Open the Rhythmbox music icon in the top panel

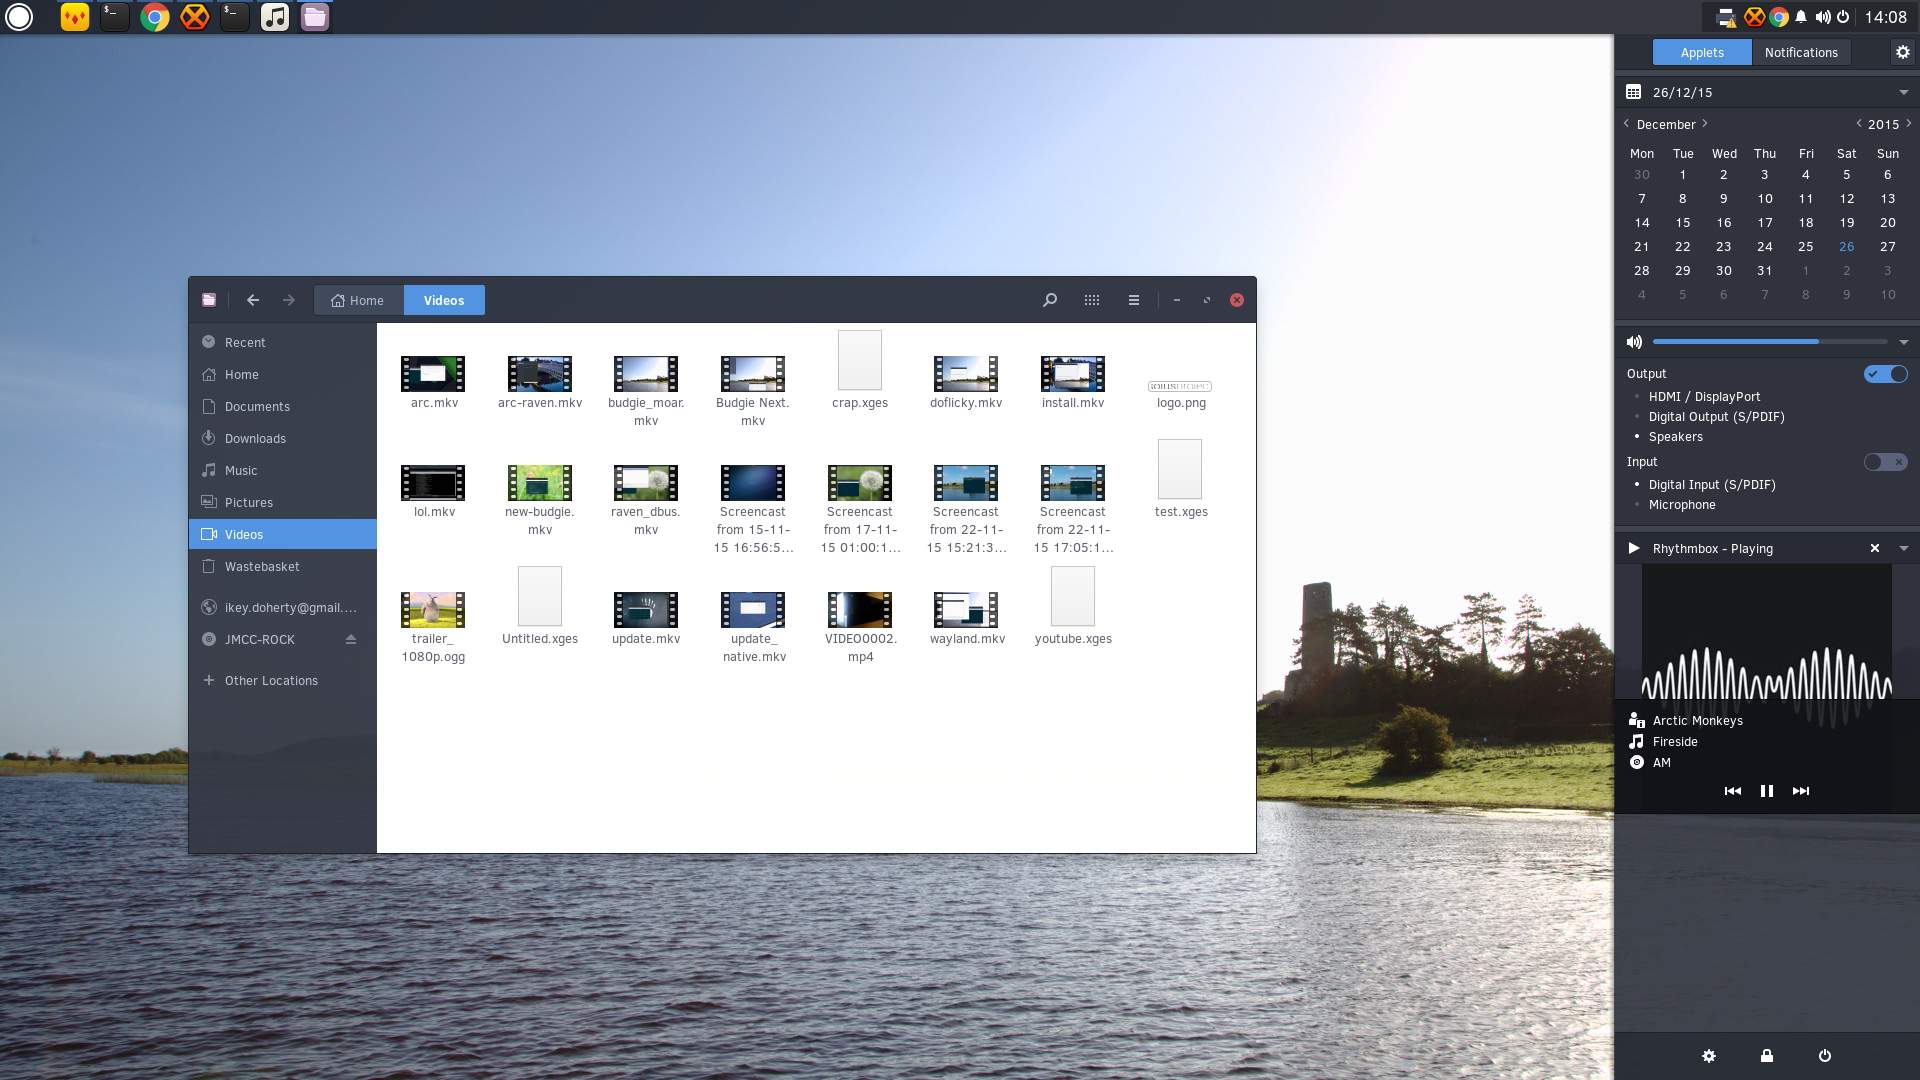(274, 17)
